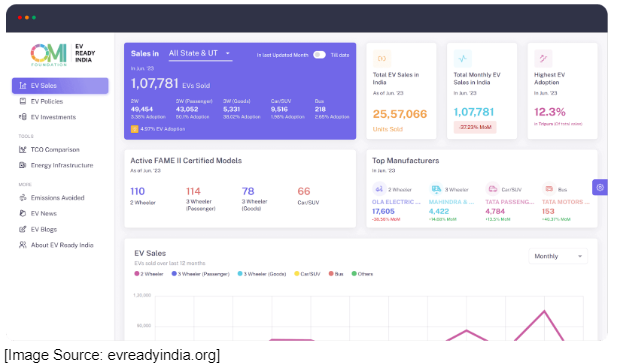623x364 pixels.
Task: Toggle the 3 Wheeler (Passenger) legend series
Action: (201, 274)
